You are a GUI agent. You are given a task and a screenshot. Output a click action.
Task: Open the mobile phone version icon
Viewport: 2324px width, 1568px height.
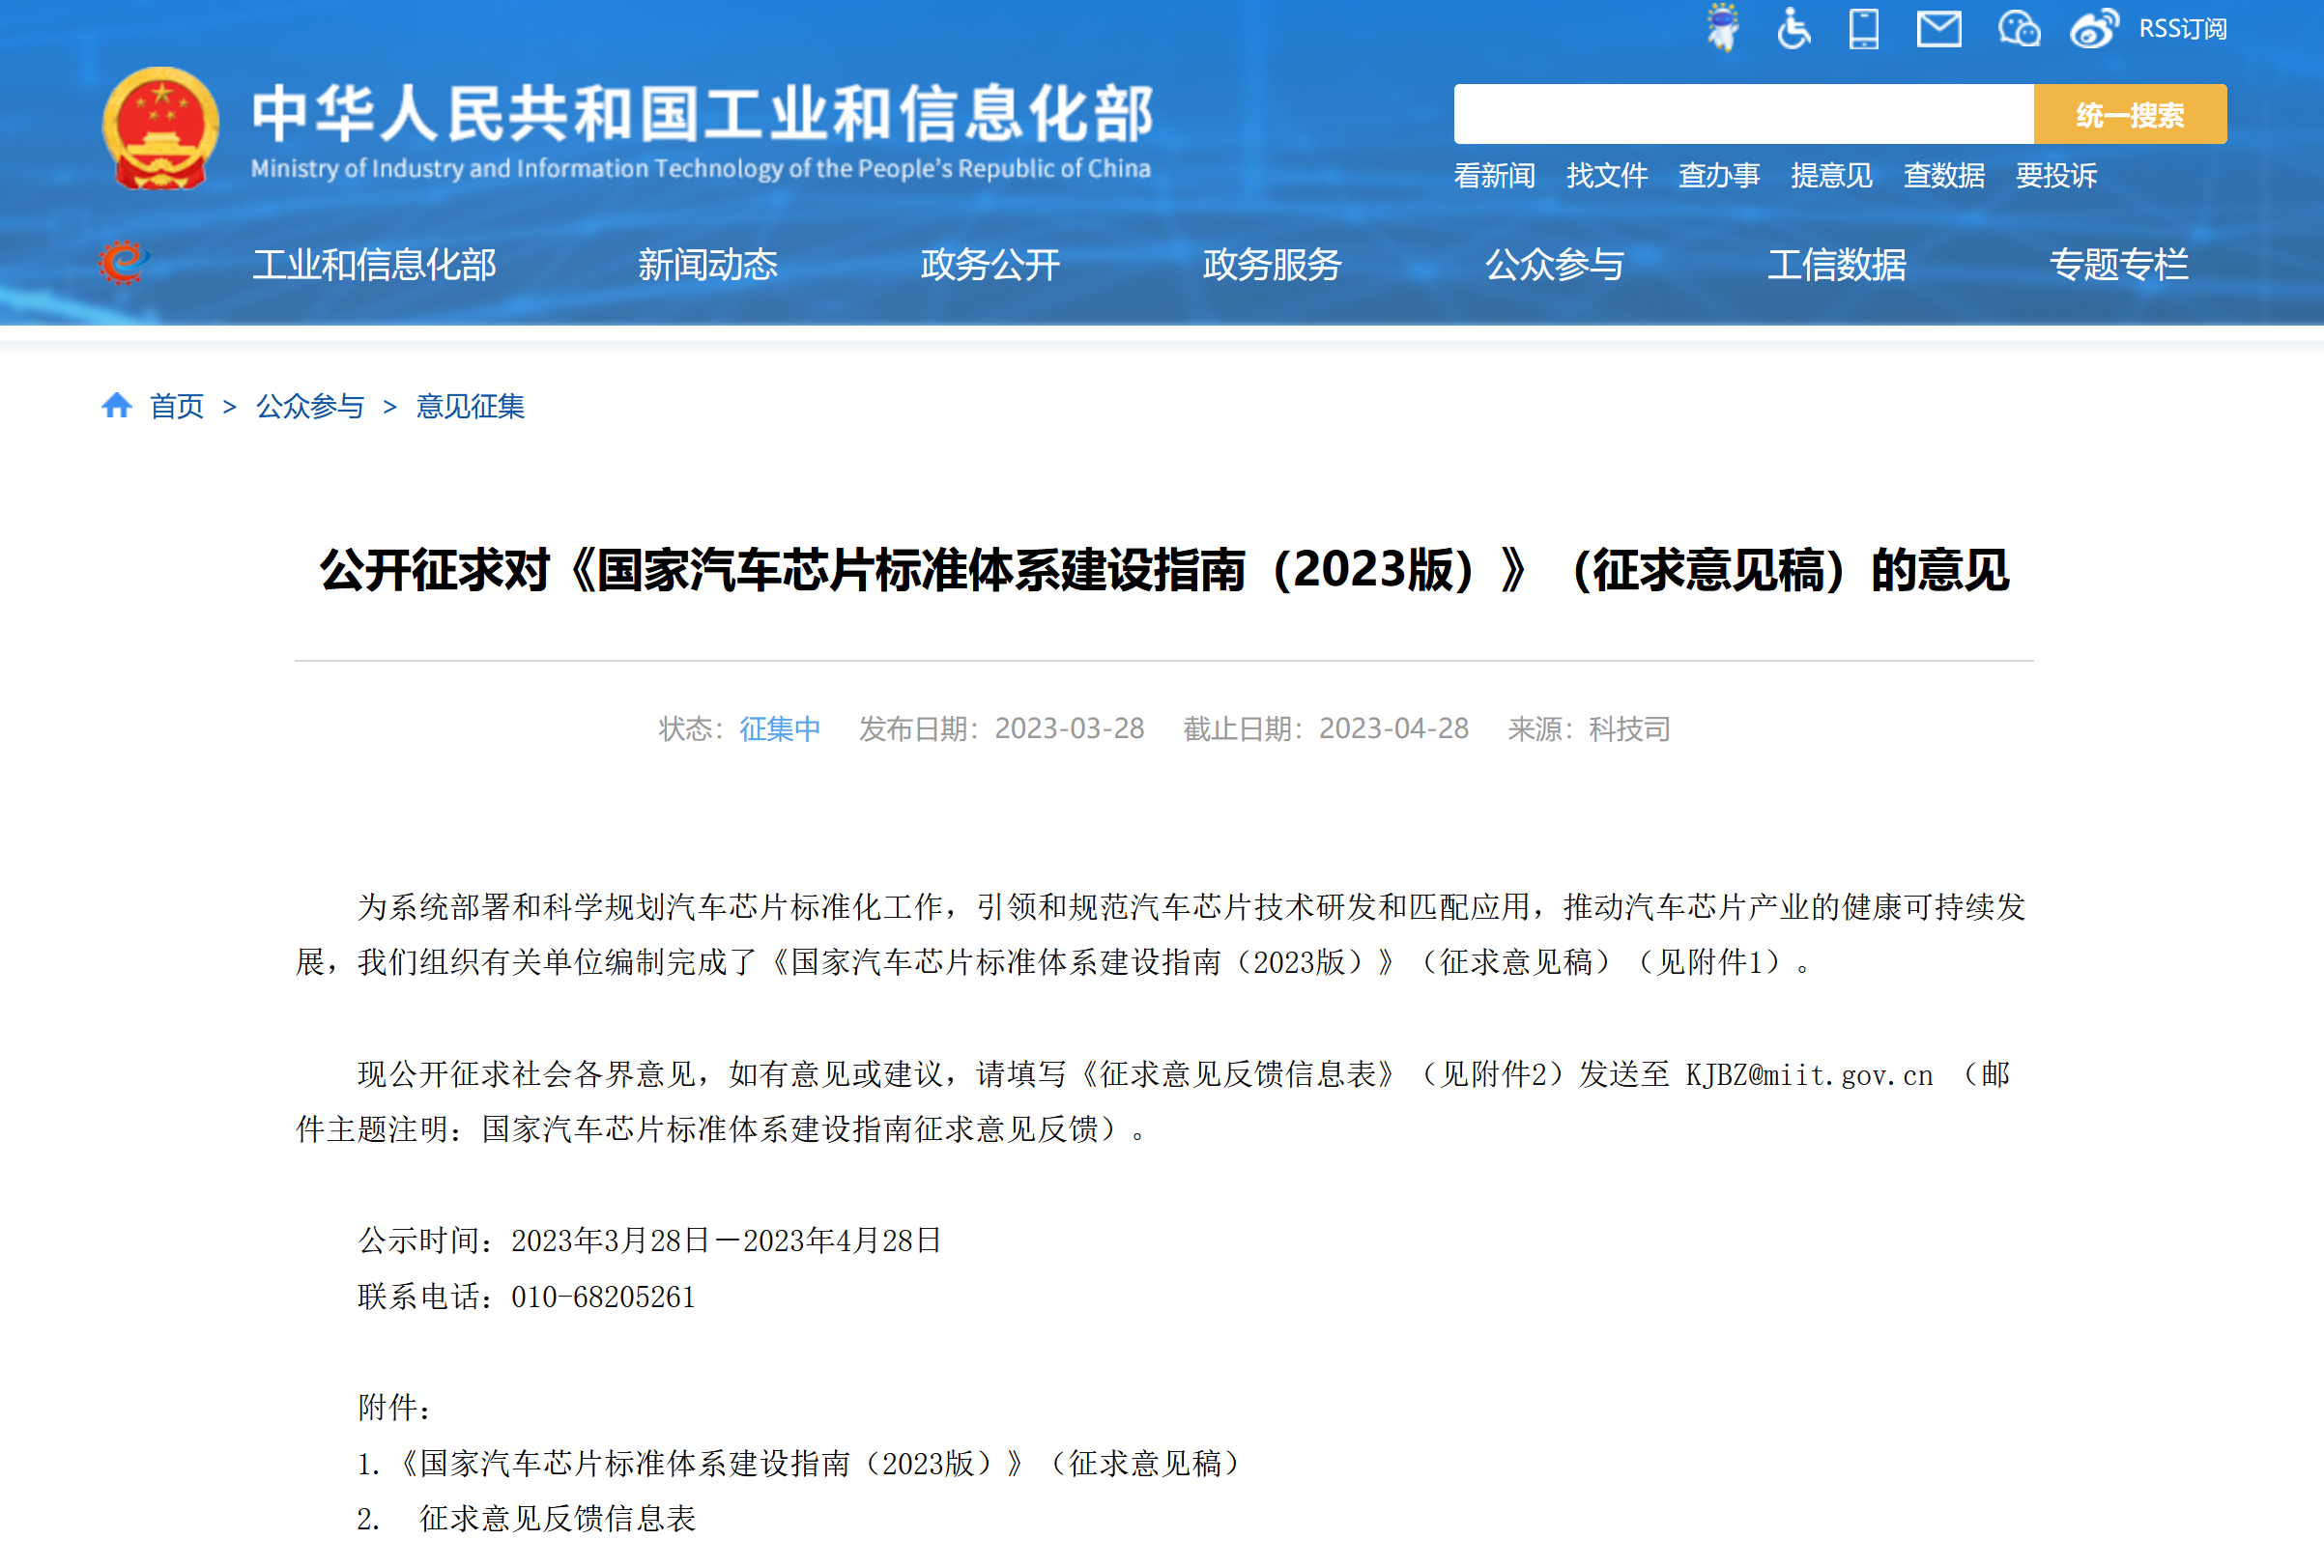[x=1864, y=28]
